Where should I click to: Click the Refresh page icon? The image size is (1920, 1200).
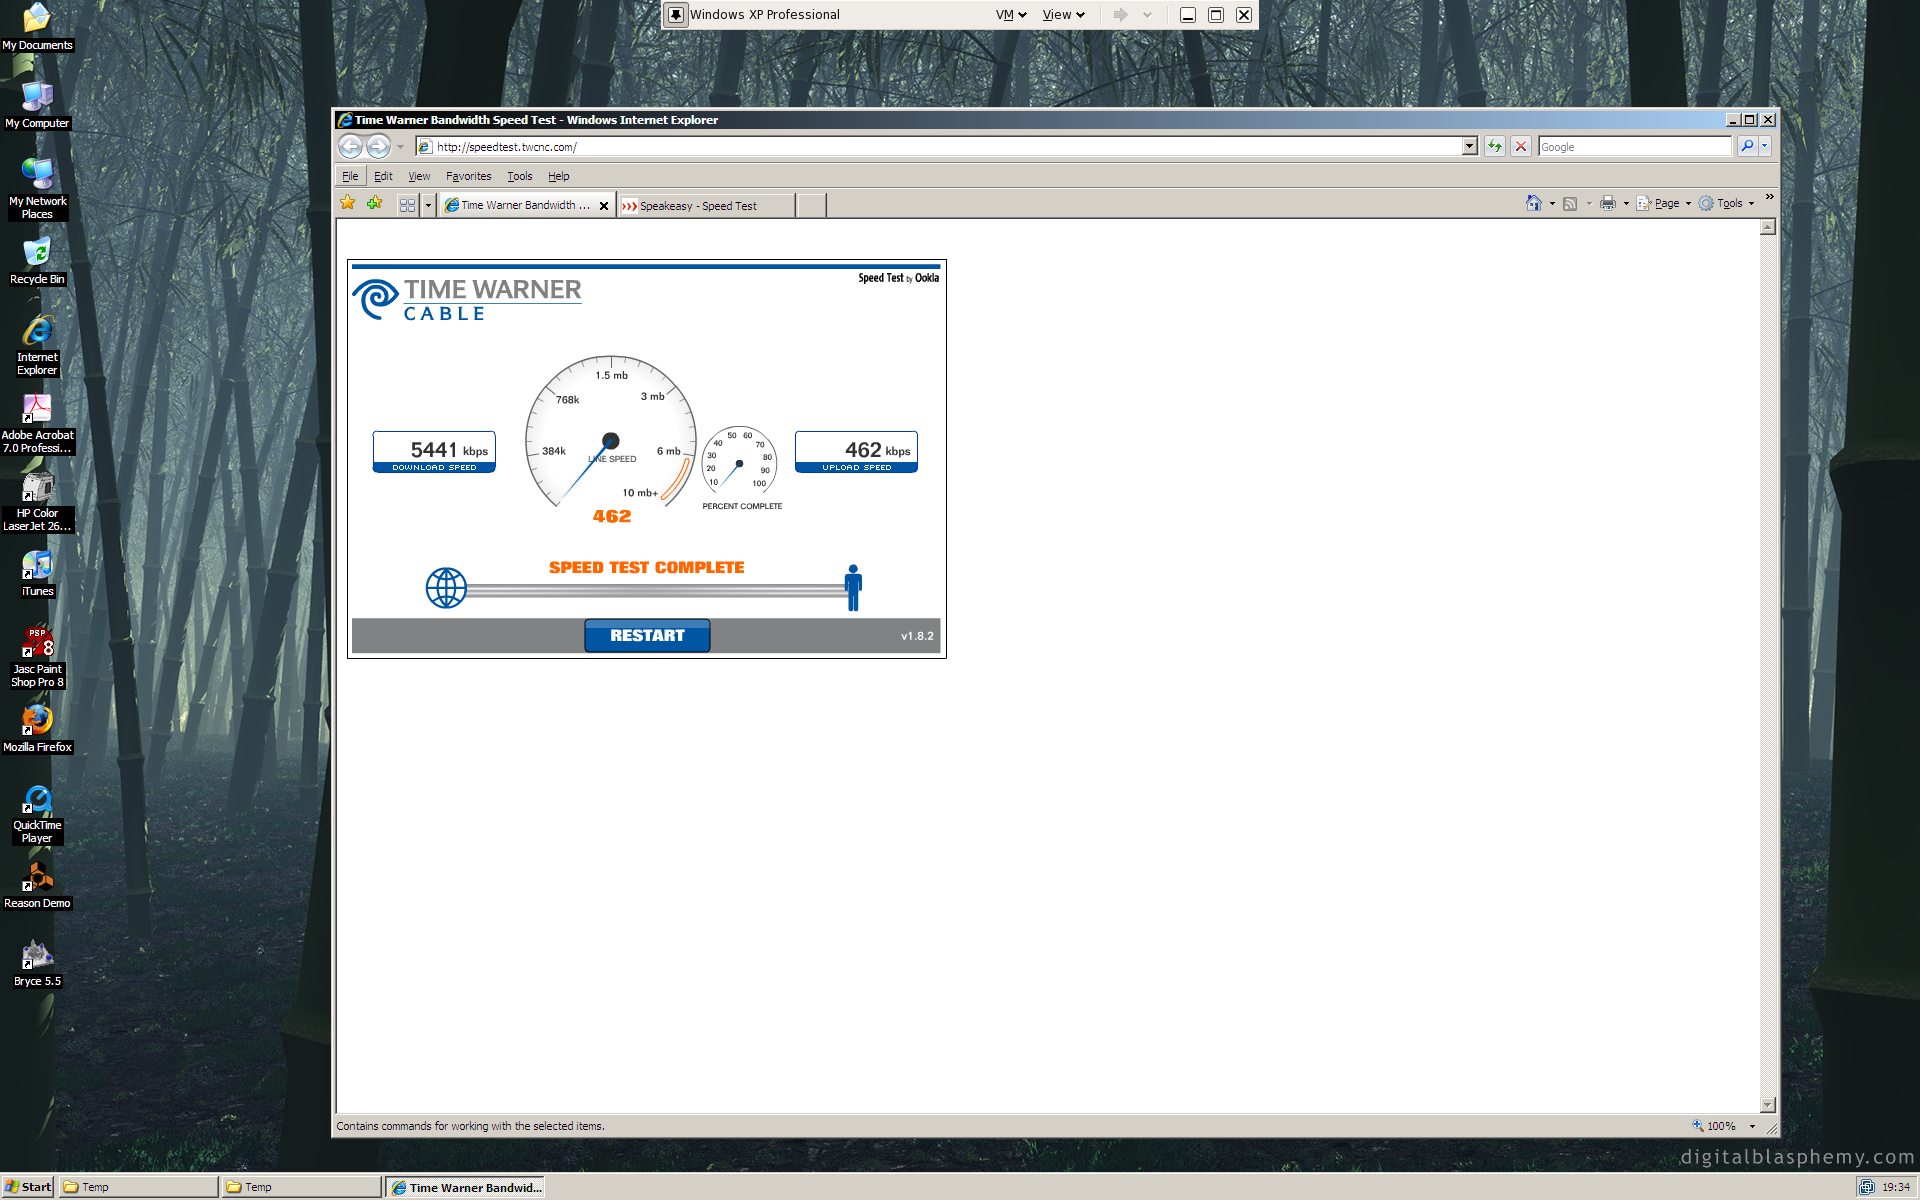coord(1494,147)
